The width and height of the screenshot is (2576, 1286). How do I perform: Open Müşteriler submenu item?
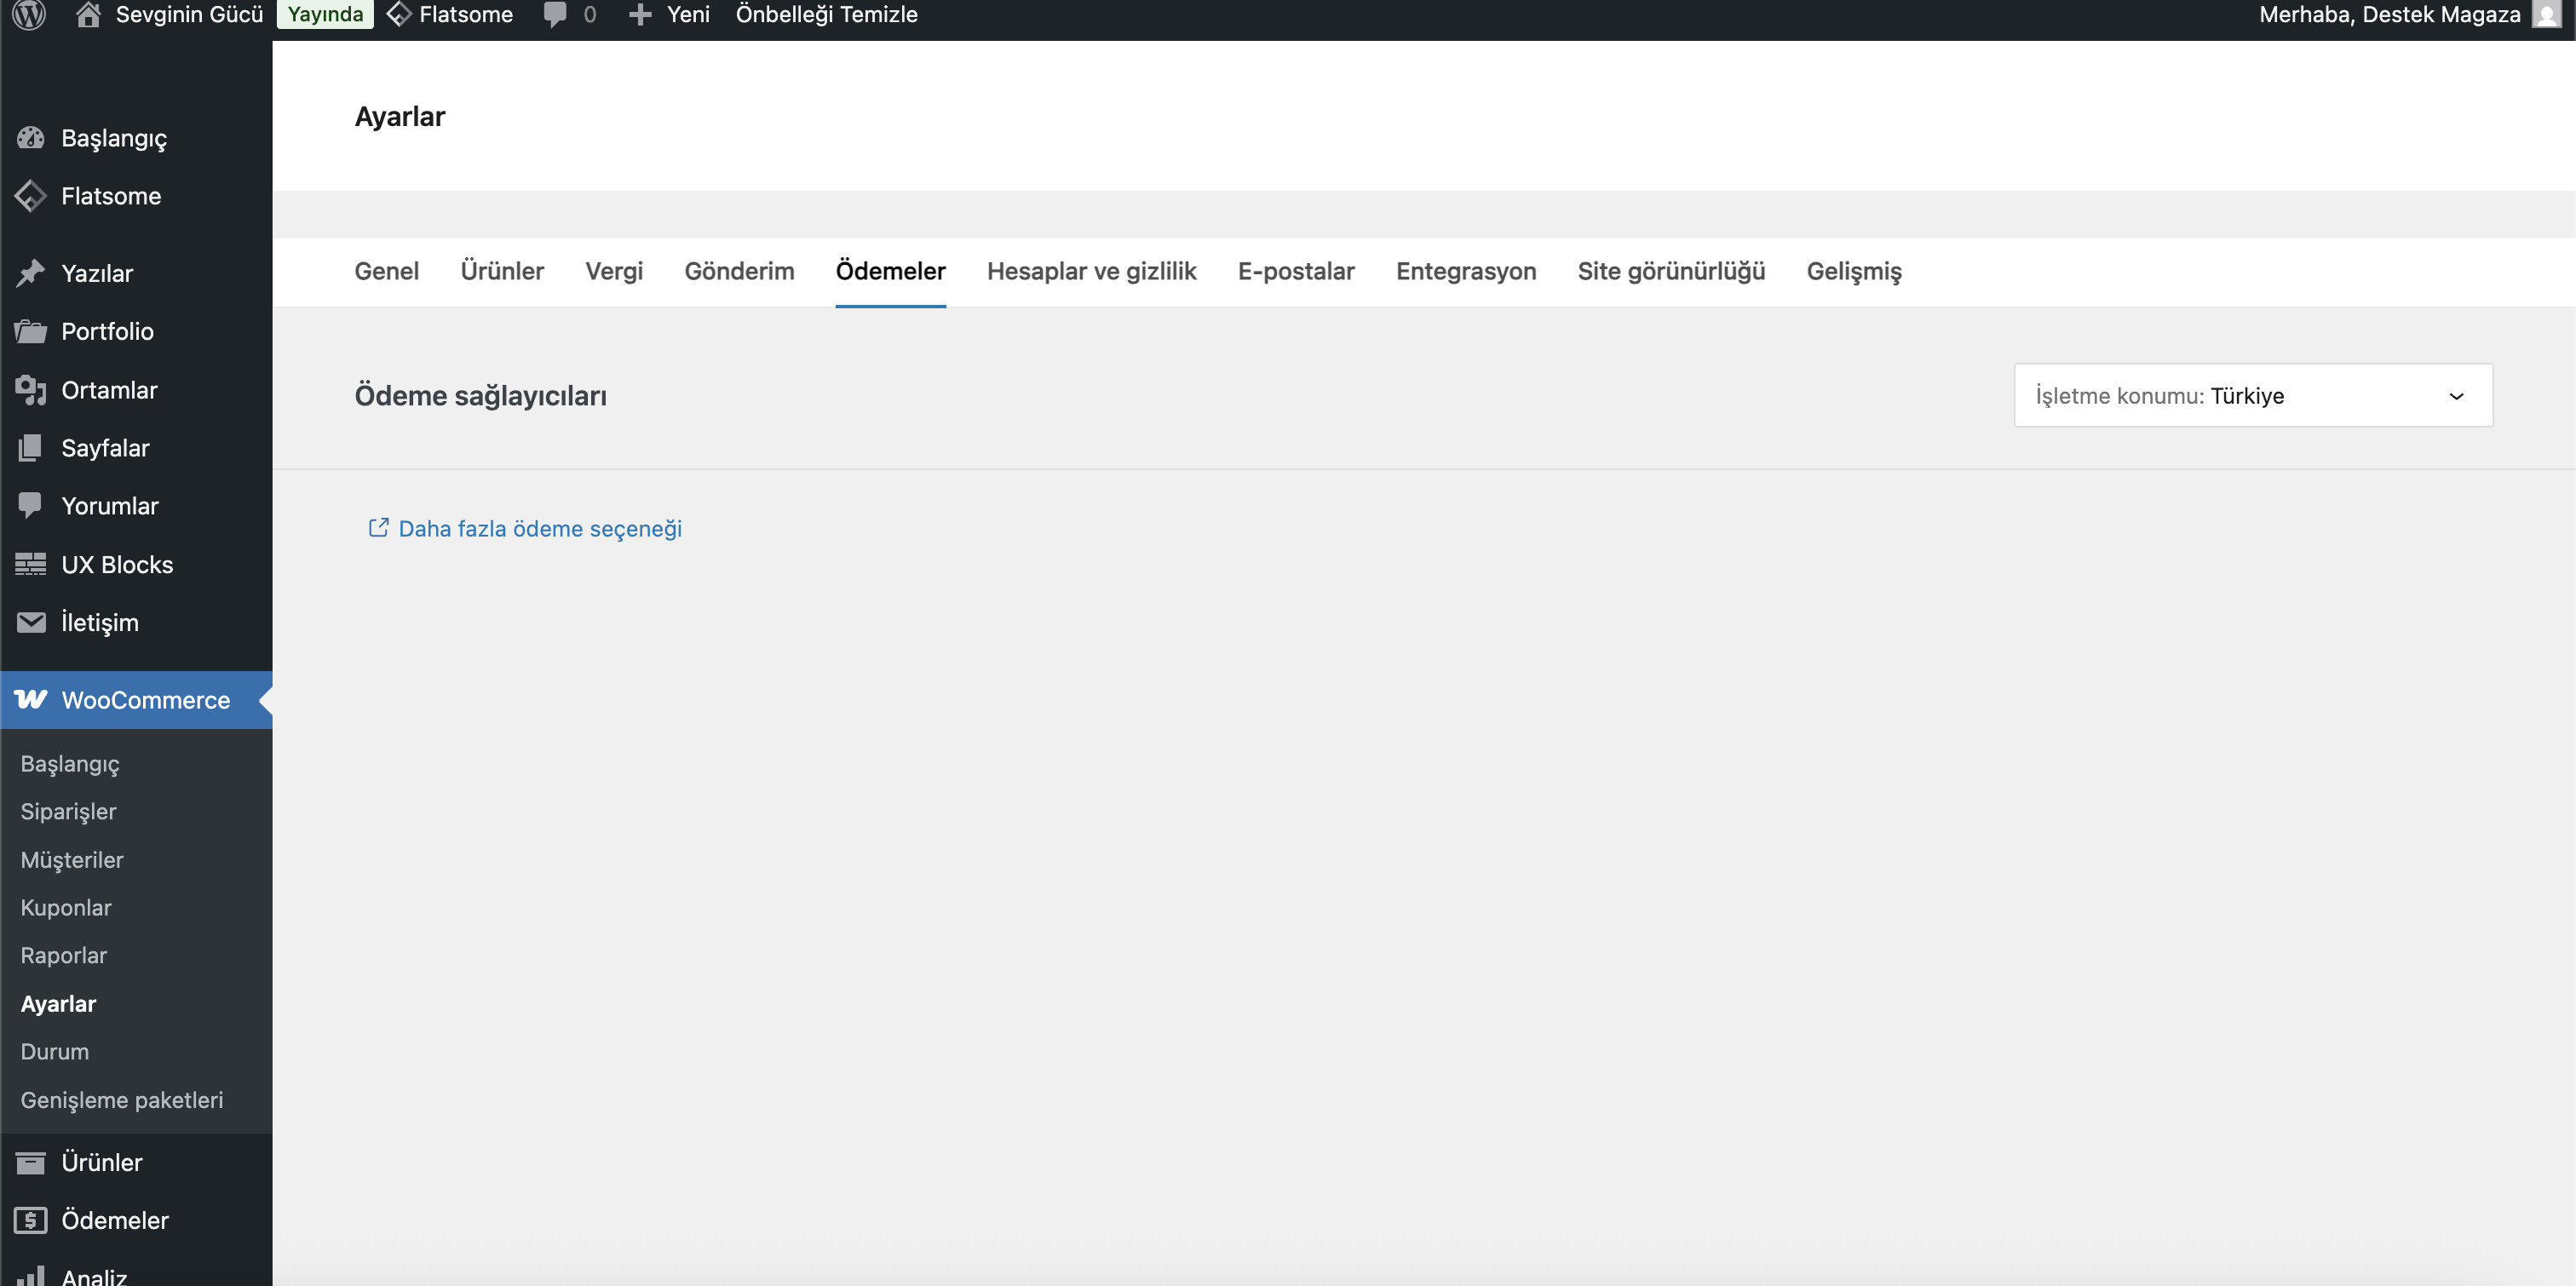(72, 859)
